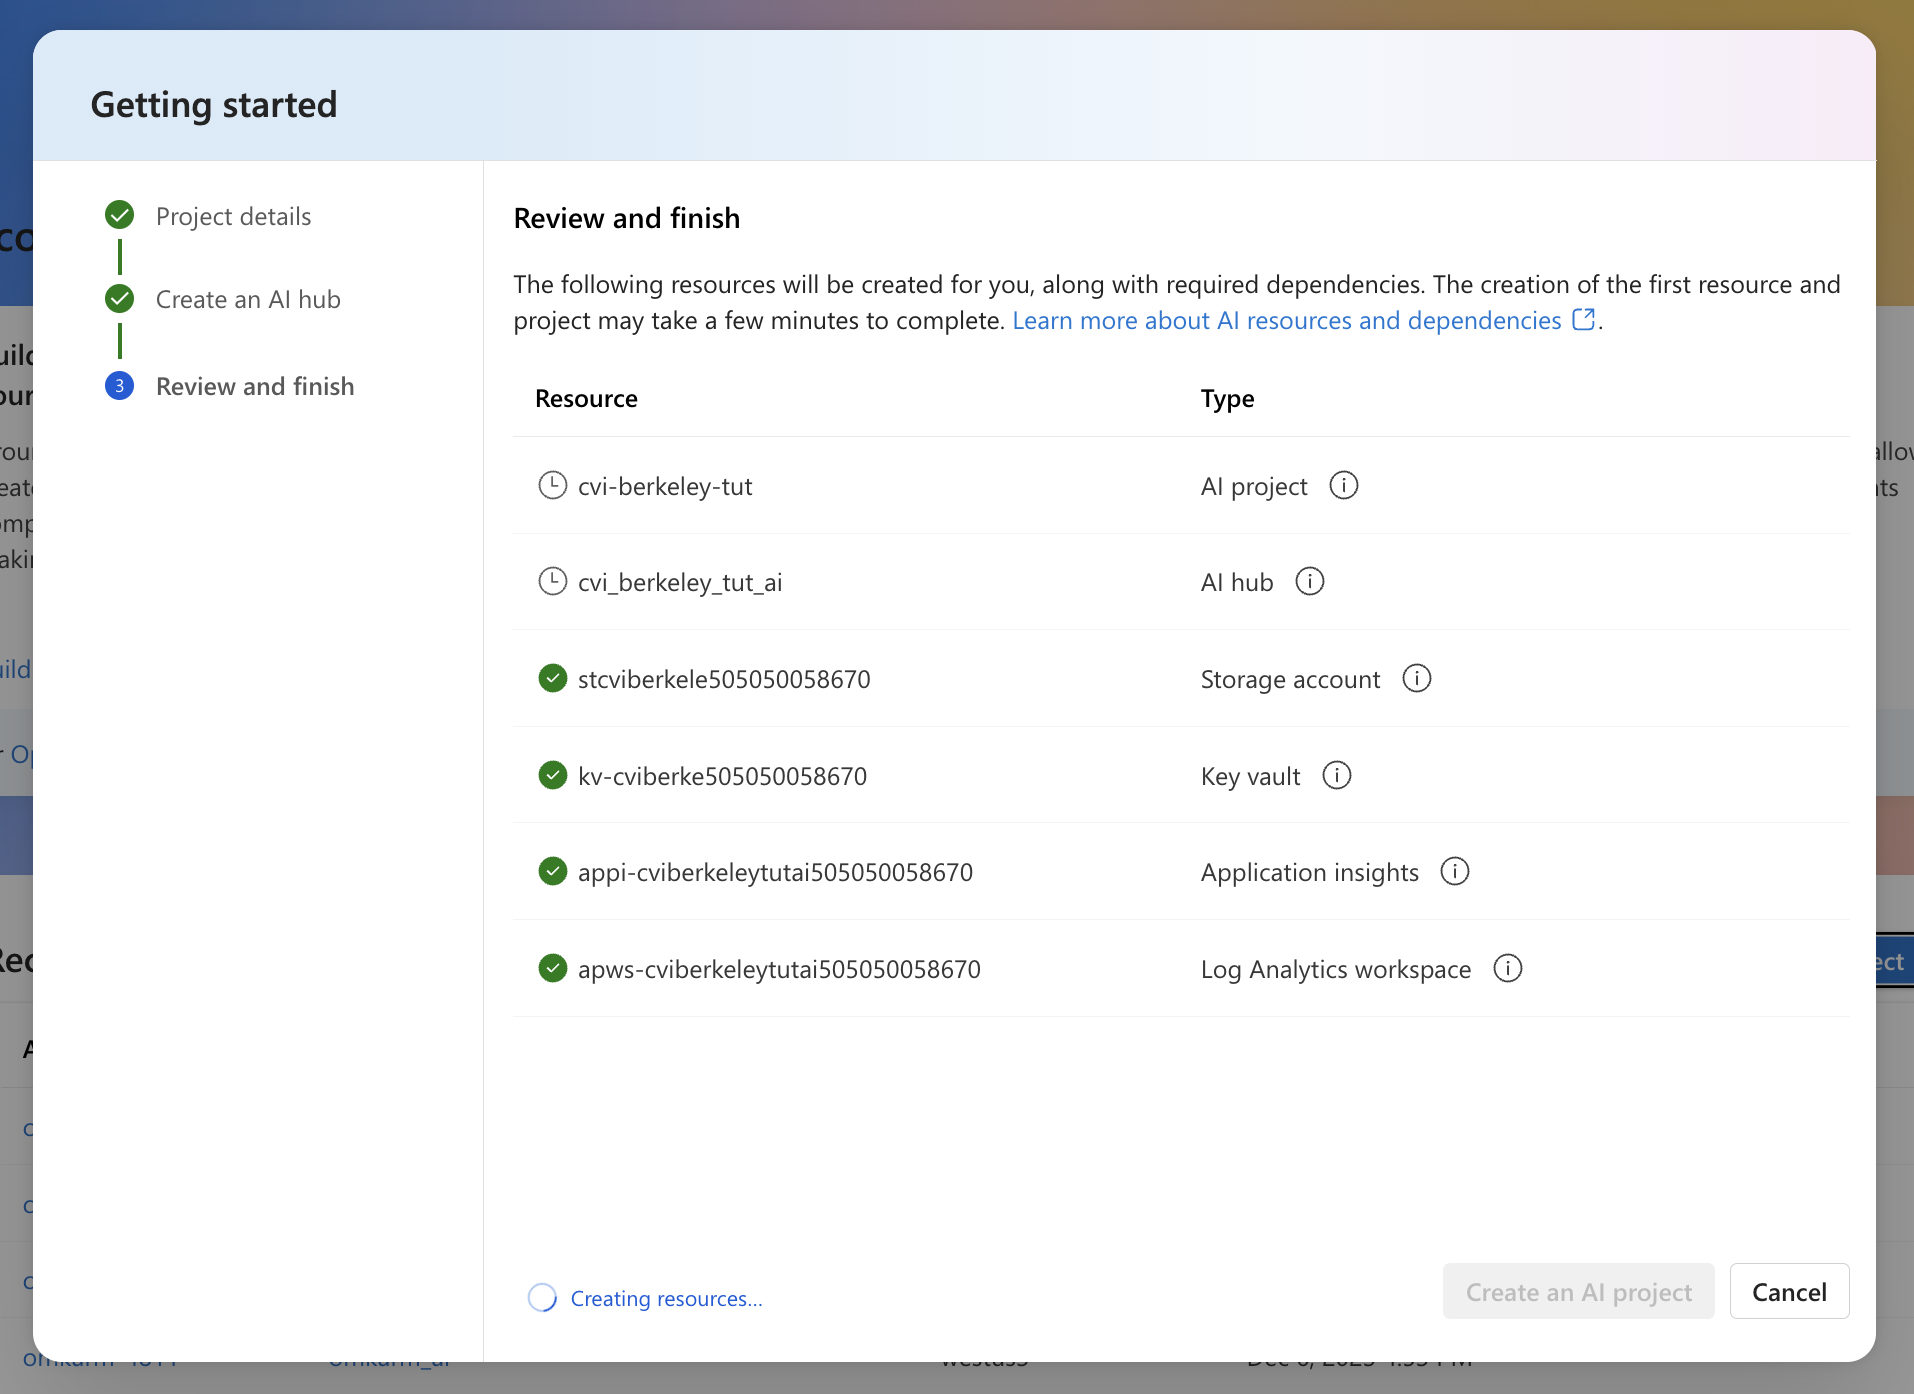Click the Resource column header
Viewport: 1914px width, 1394px height.
(x=586, y=398)
